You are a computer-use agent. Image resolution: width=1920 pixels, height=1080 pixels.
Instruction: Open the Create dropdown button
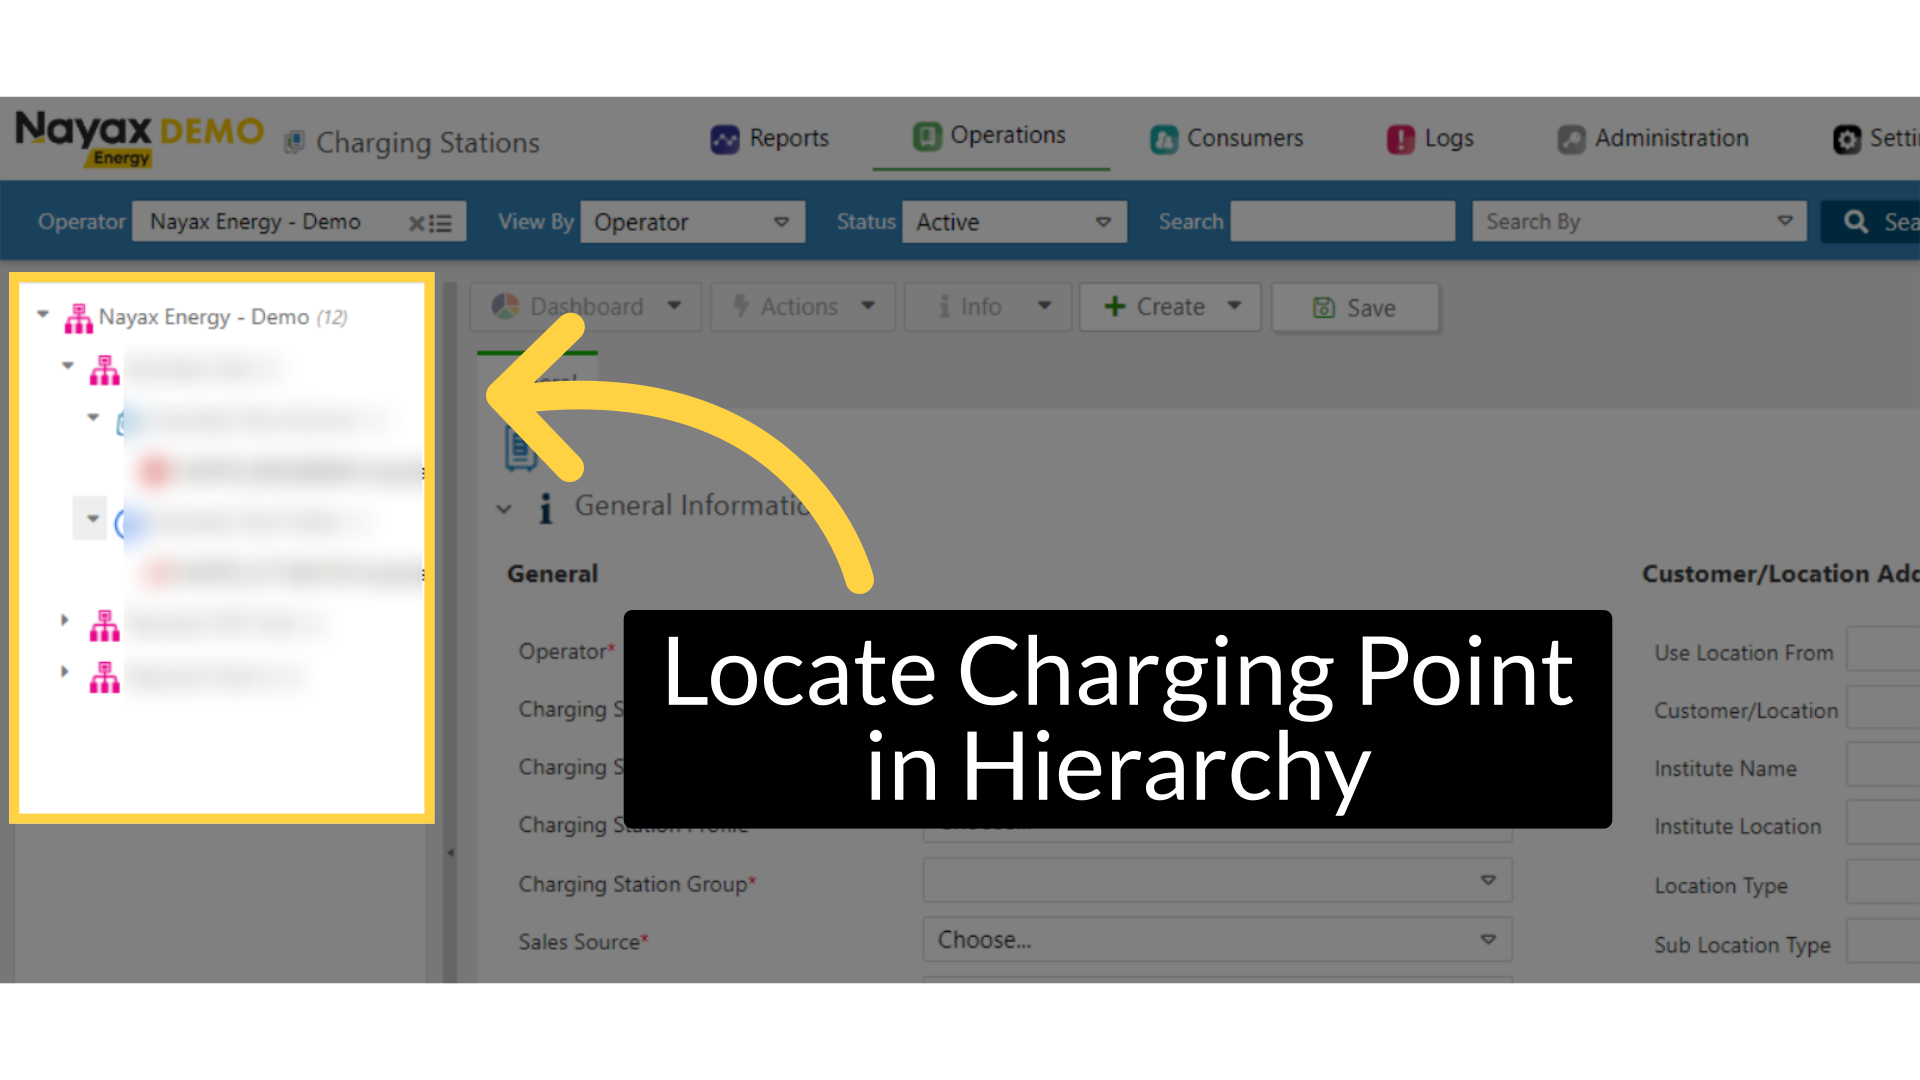(1170, 307)
